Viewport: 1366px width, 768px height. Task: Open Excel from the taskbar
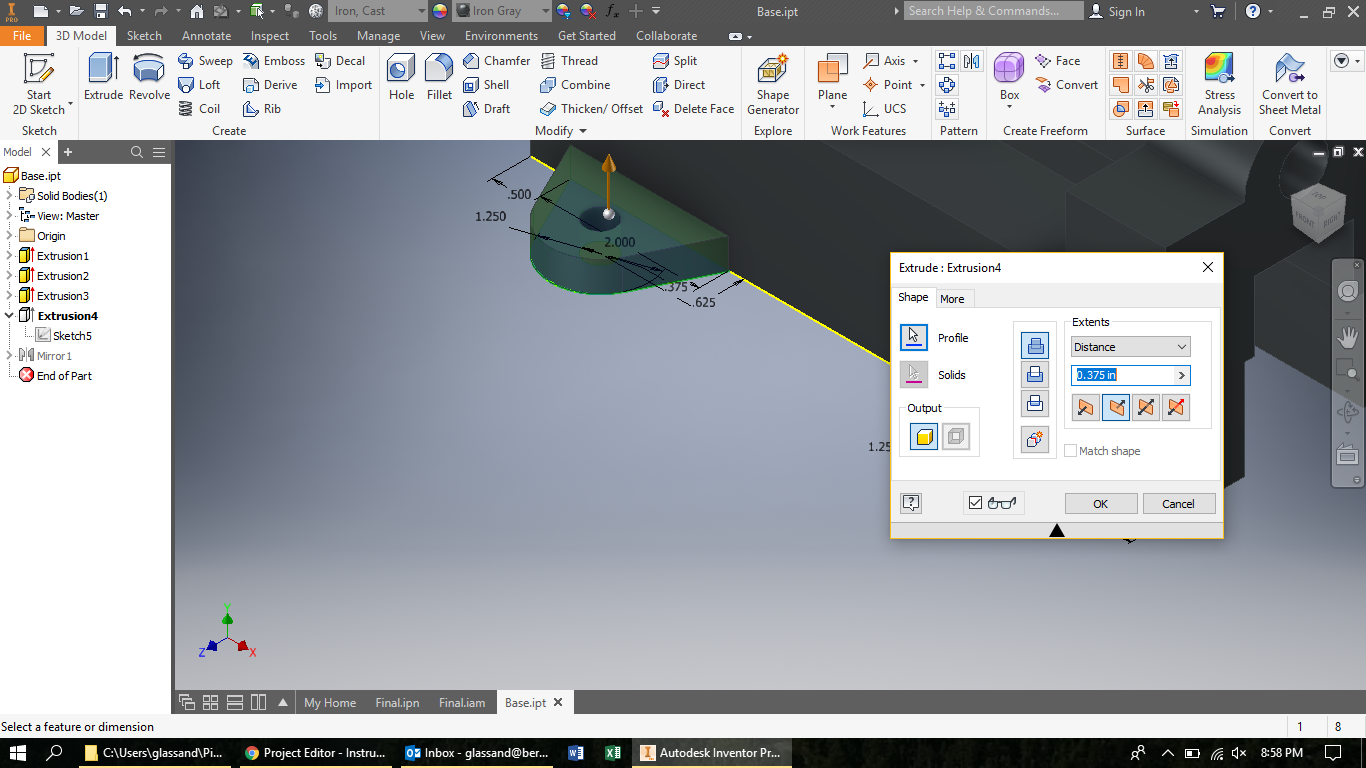613,753
